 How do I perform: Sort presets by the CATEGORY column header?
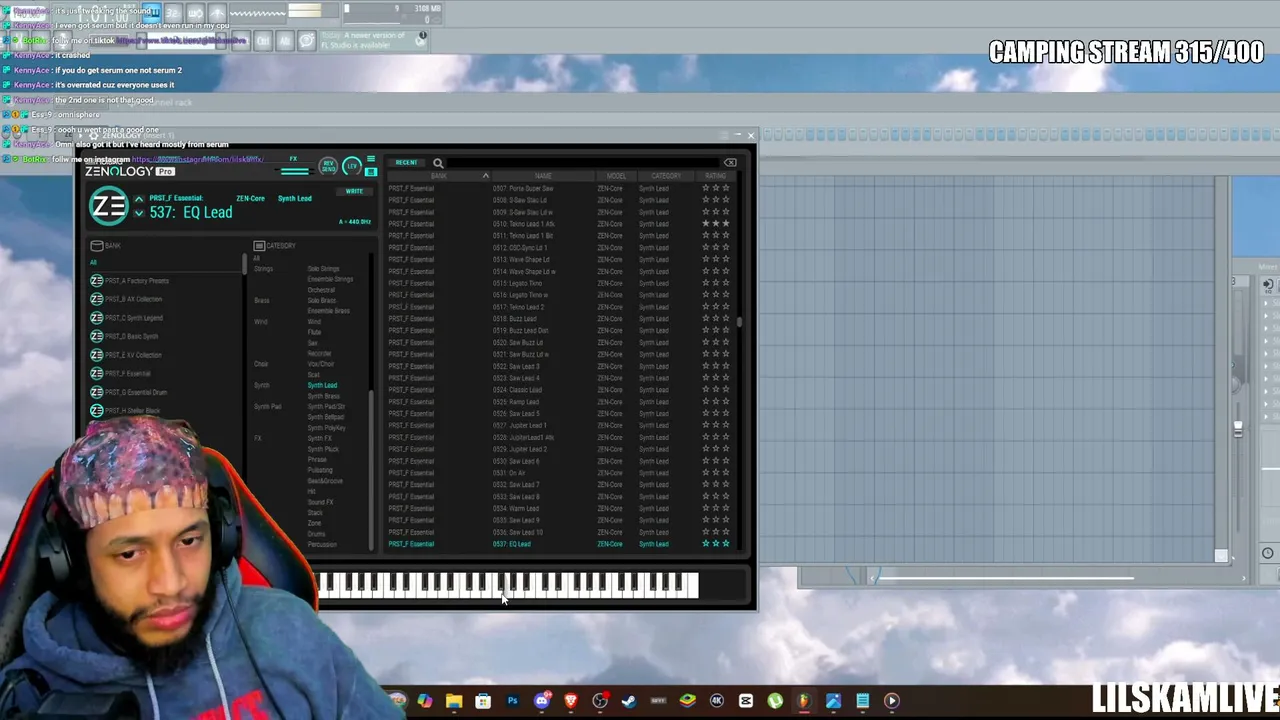click(x=666, y=176)
